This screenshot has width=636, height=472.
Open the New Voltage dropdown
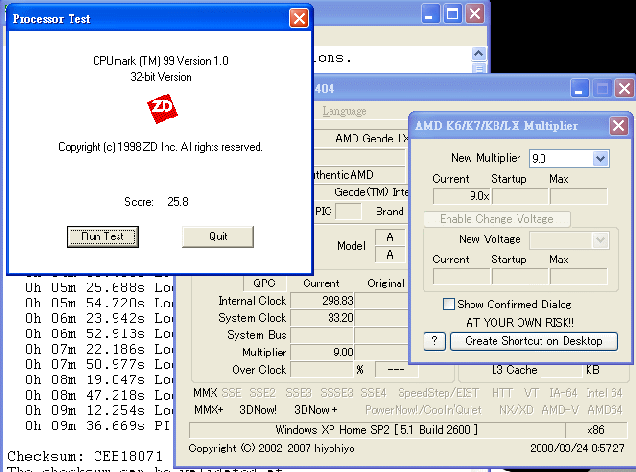tap(600, 240)
